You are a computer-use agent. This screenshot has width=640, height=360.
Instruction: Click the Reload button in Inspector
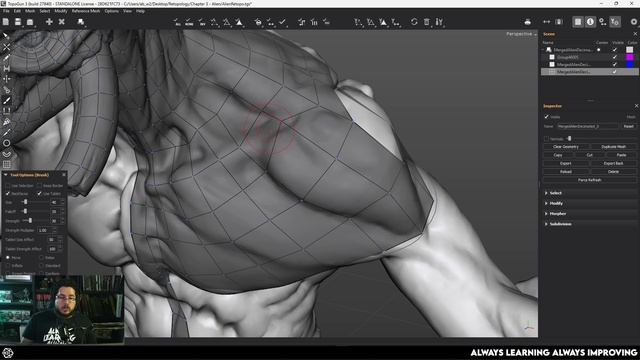(x=566, y=172)
